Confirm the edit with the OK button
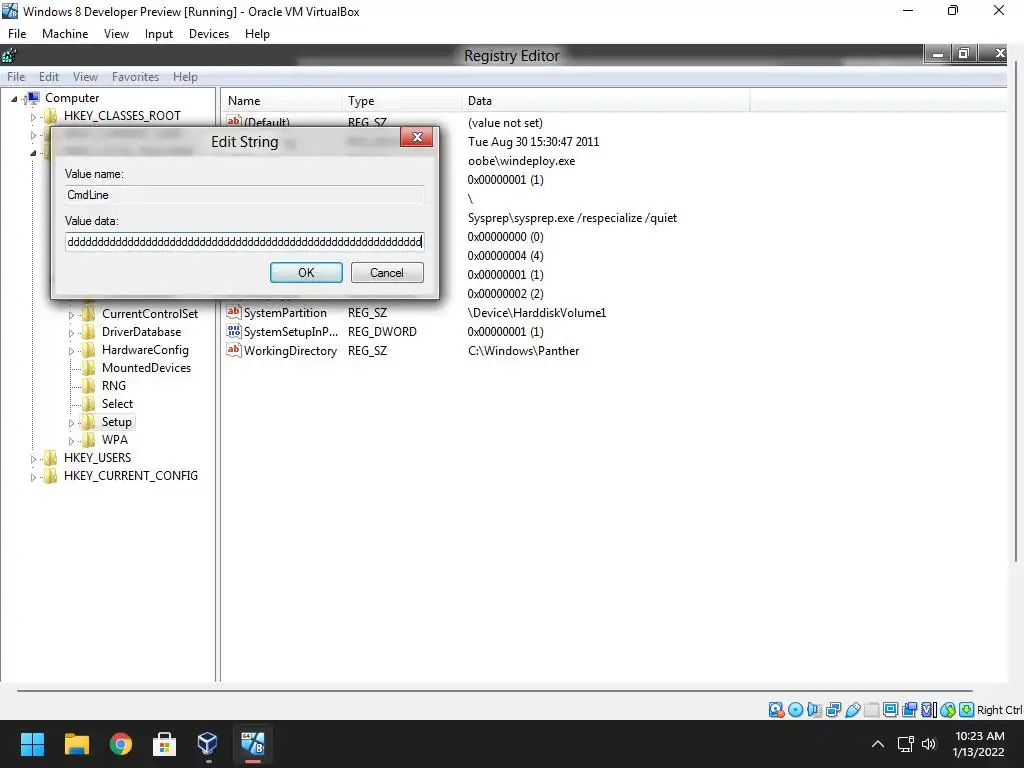This screenshot has height=768, width=1024. coord(306,272)
